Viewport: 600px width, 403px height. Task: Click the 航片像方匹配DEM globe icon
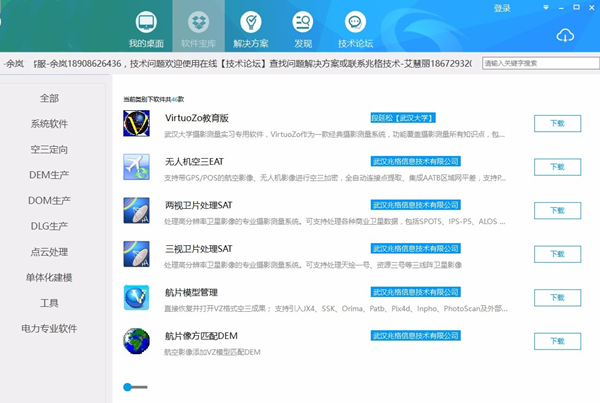[137, 341]
